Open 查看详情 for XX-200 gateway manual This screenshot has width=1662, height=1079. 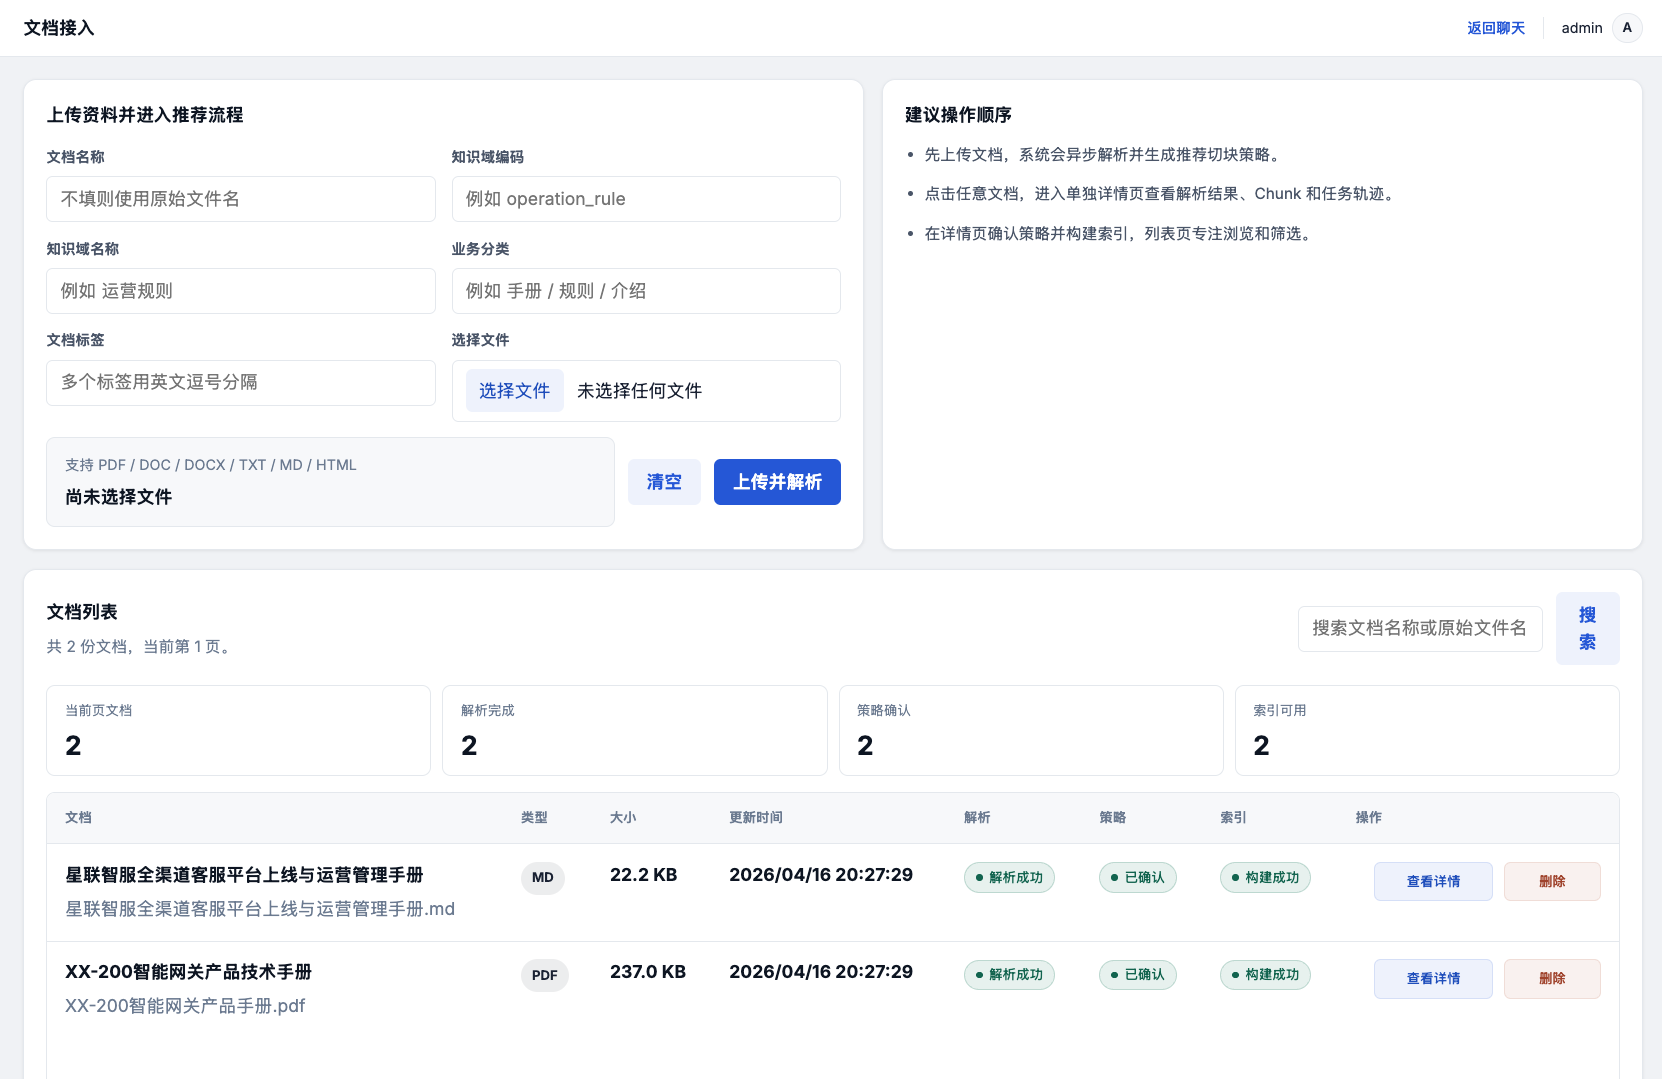click(x=1432, y=978)
